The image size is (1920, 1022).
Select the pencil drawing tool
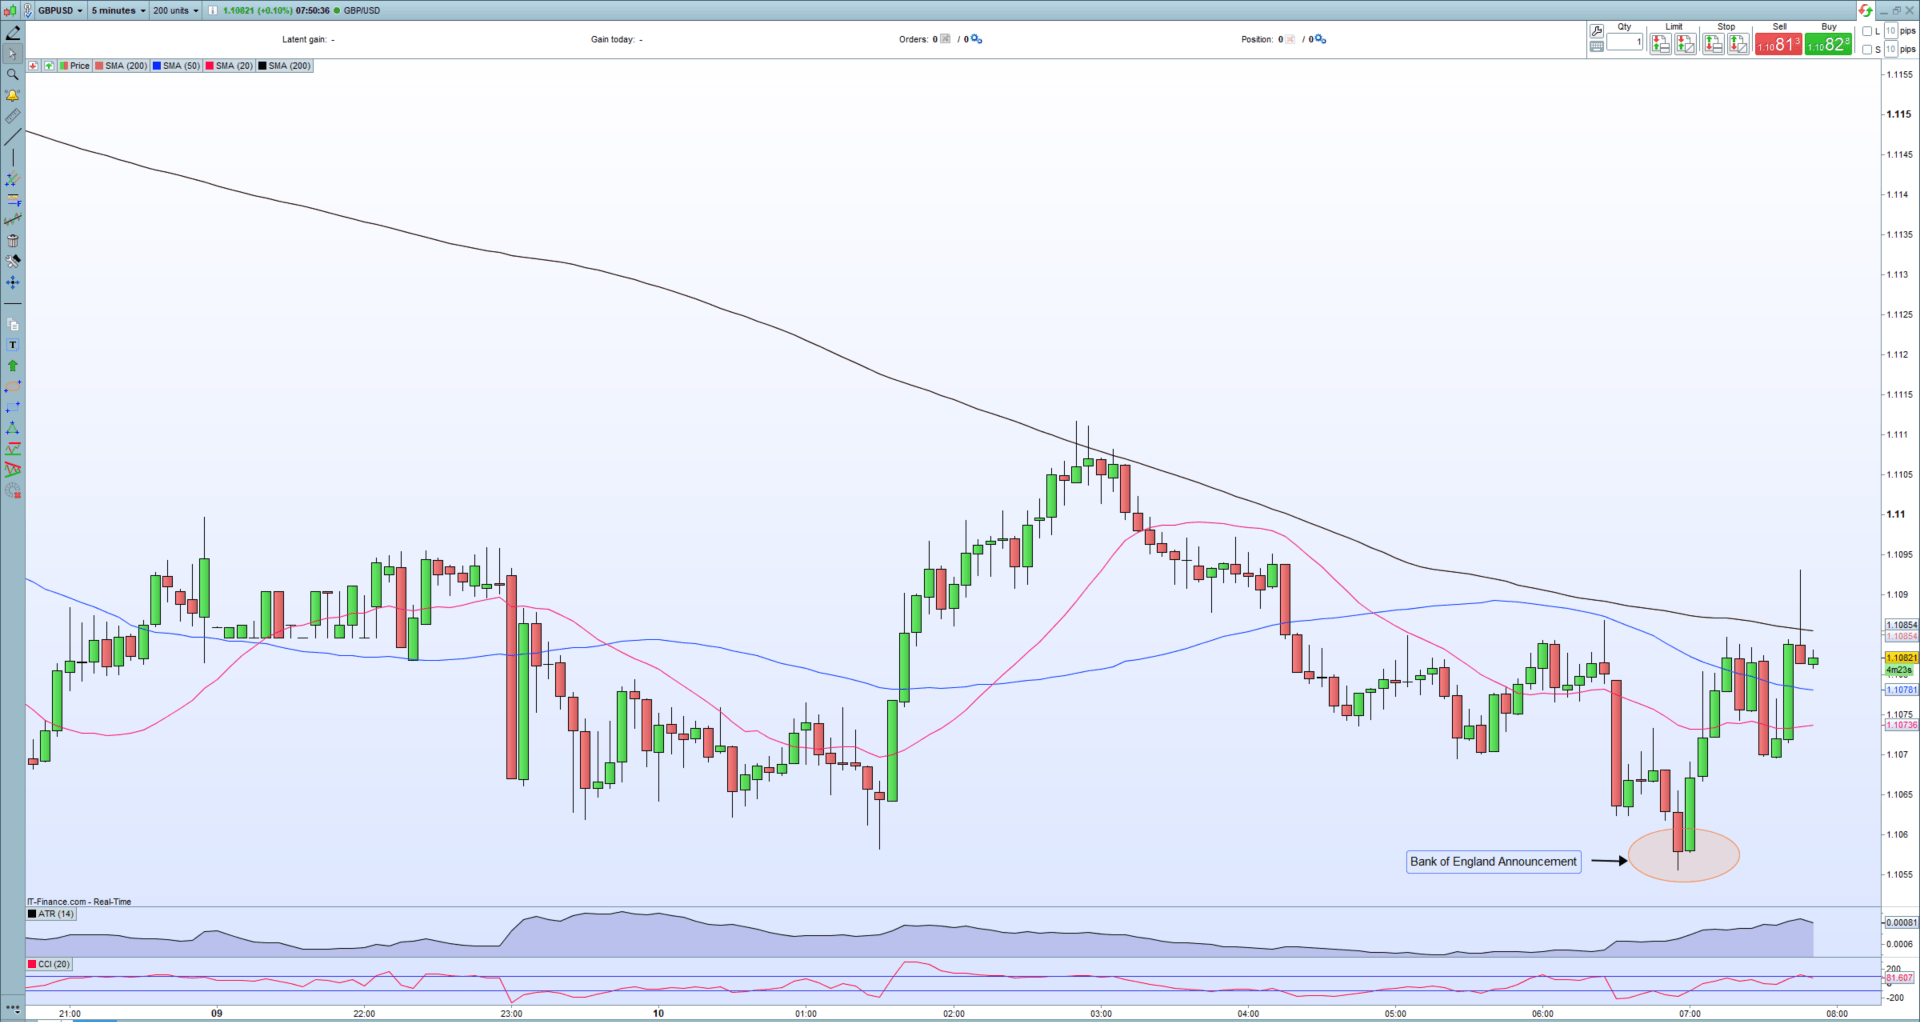[x=13, y=33]
